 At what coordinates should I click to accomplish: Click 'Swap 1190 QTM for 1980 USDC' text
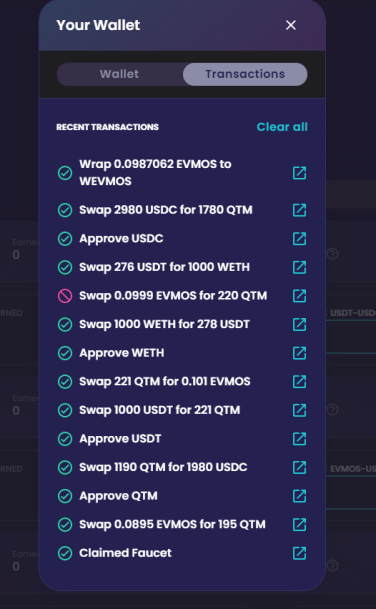pyautogui.click(x=163, y=467)
